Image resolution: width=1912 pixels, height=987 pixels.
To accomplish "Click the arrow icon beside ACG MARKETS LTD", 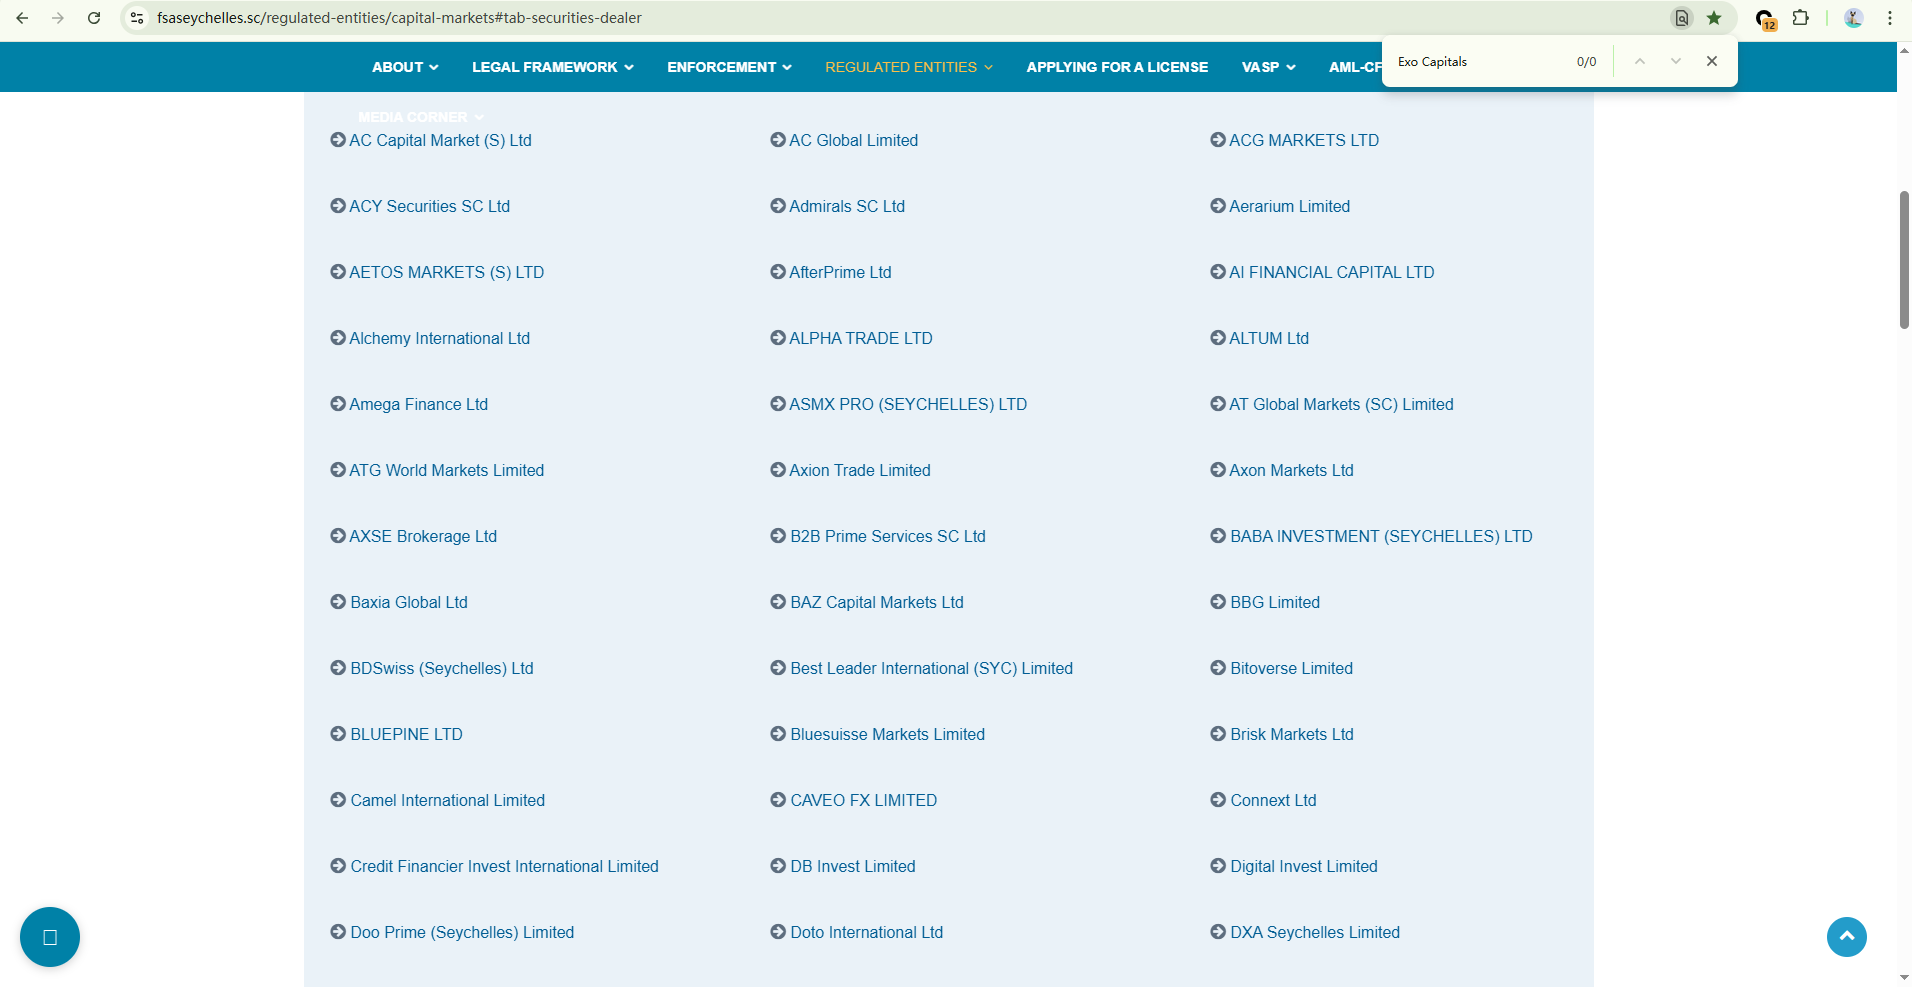I will pyautogui.click(x=1218, y=140).
